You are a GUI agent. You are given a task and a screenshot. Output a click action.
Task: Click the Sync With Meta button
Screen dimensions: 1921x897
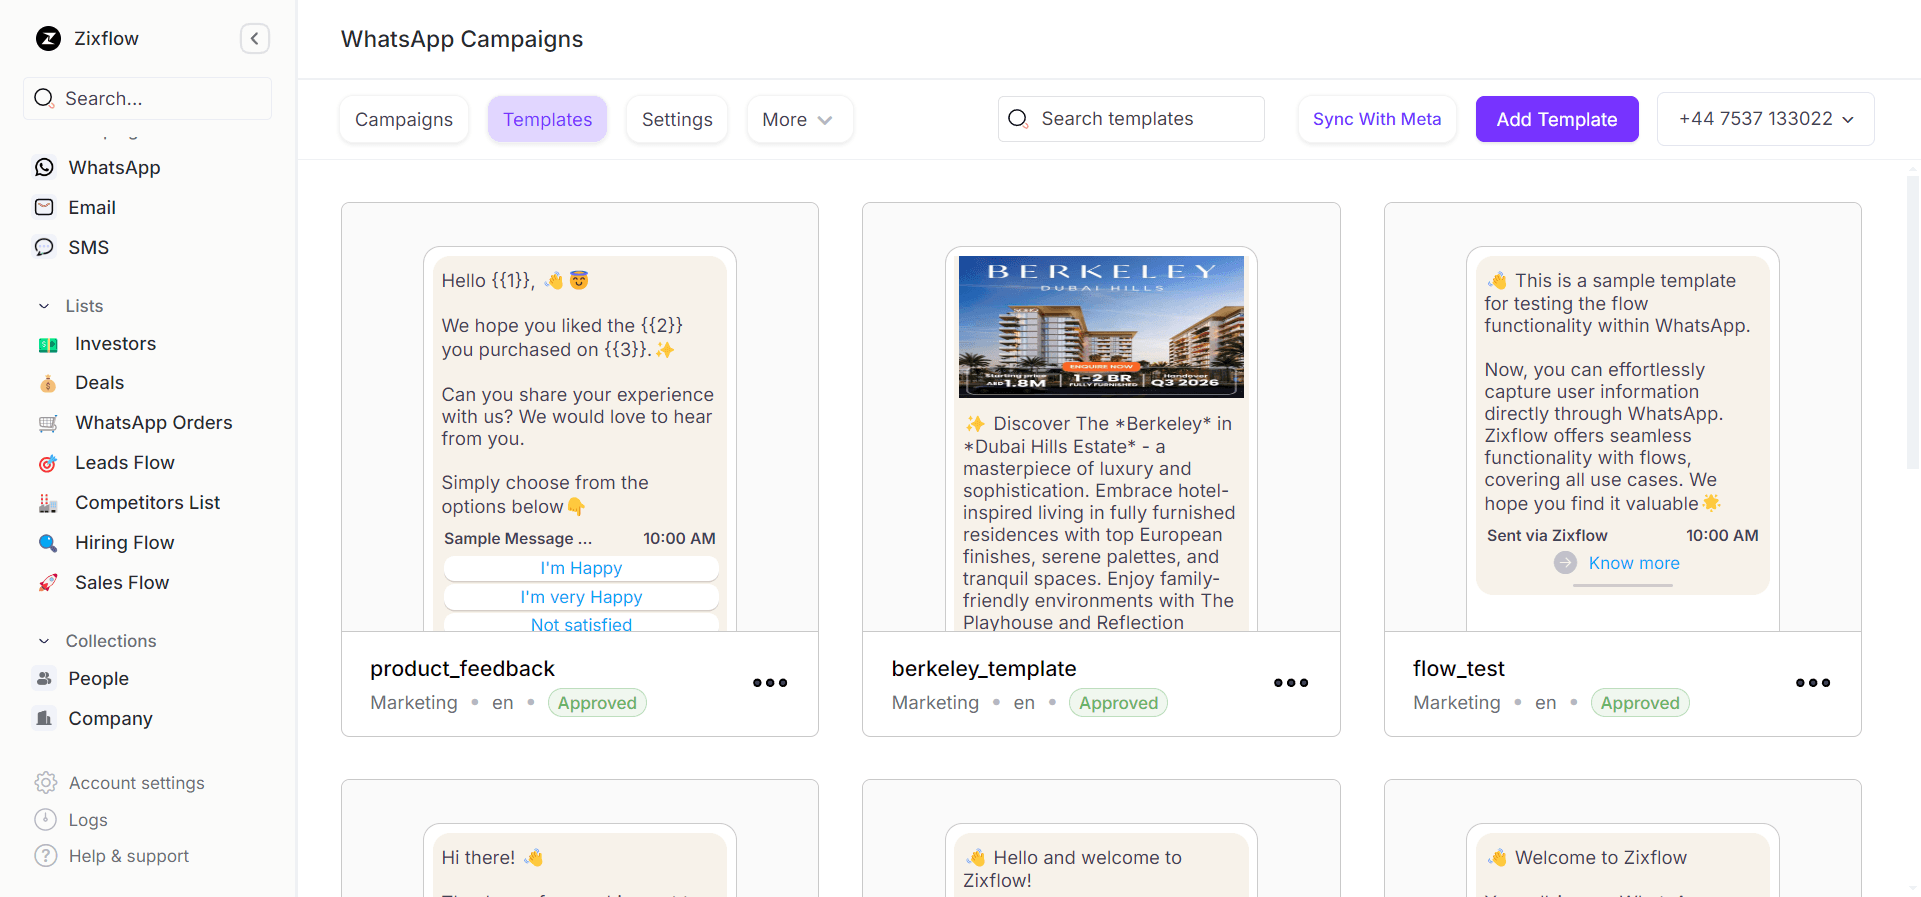(x=1376, y=119)
